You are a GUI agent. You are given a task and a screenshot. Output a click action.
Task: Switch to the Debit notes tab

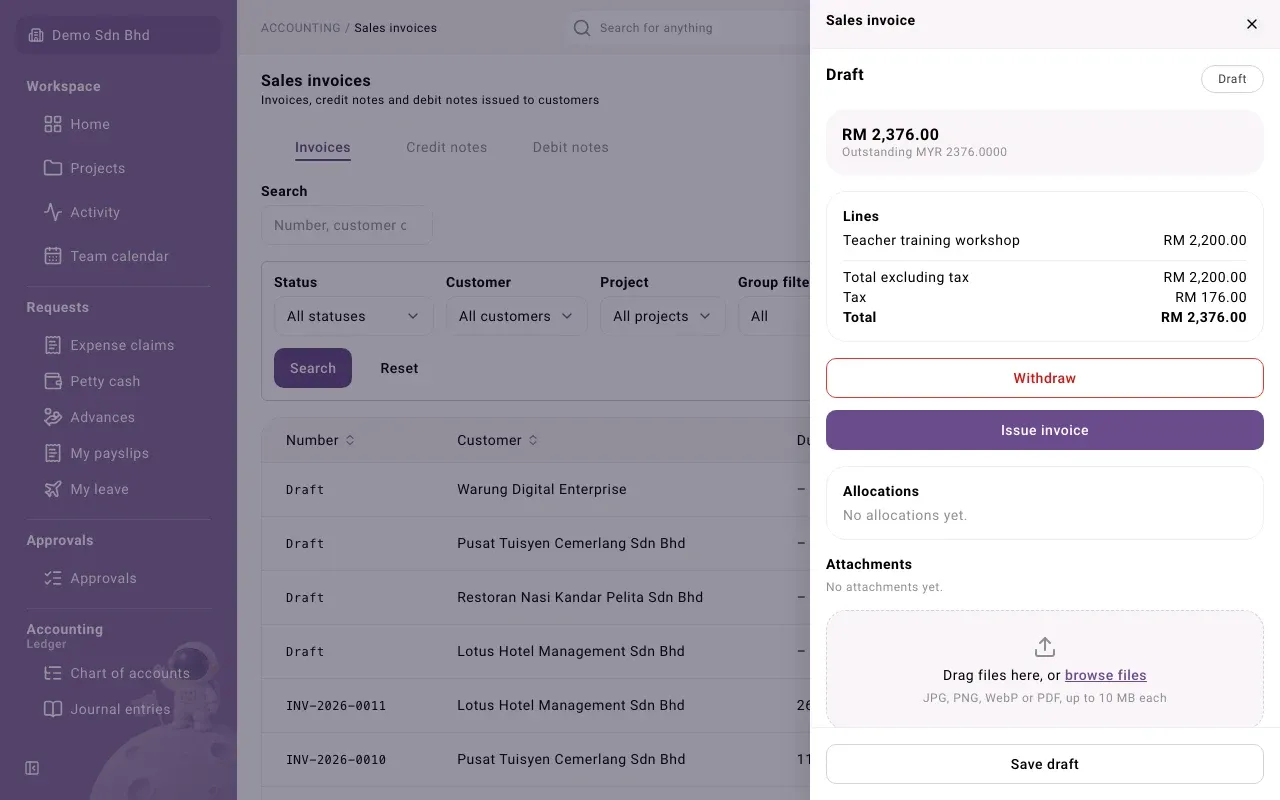click(570, 147)
